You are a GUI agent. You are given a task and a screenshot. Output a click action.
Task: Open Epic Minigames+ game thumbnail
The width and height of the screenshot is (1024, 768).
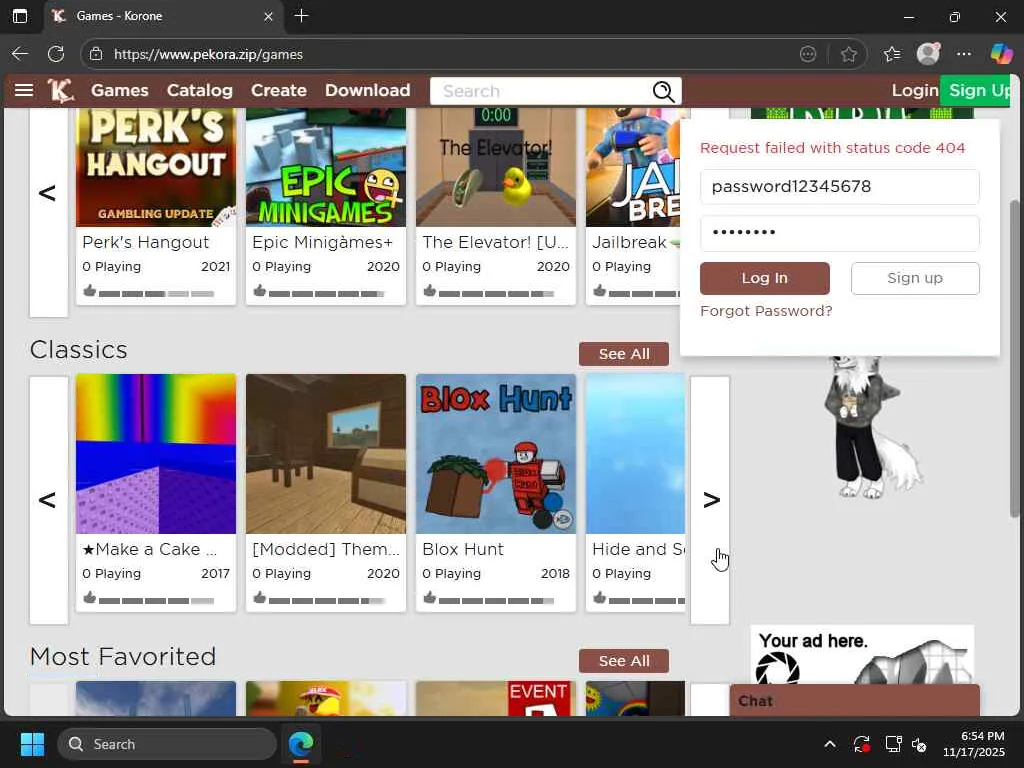tap(326, 167)
